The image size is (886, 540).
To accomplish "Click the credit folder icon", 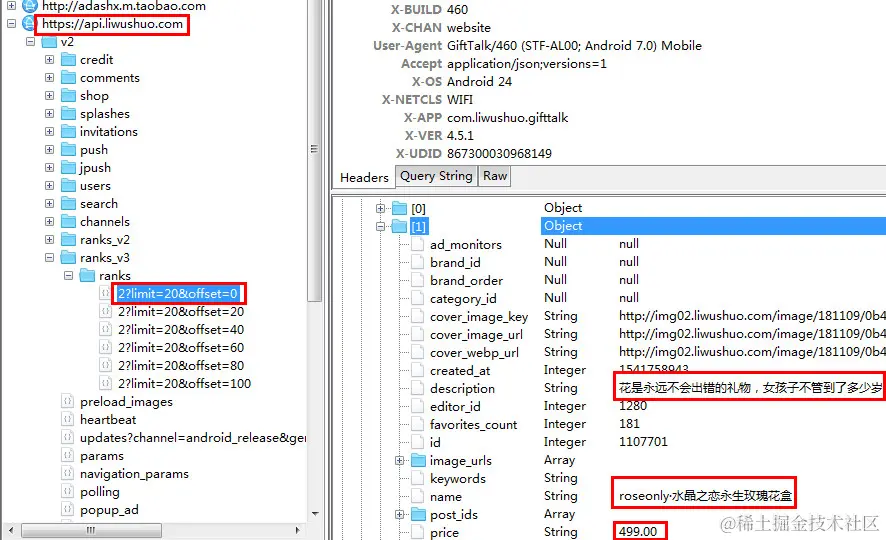I will coord(68,59).
